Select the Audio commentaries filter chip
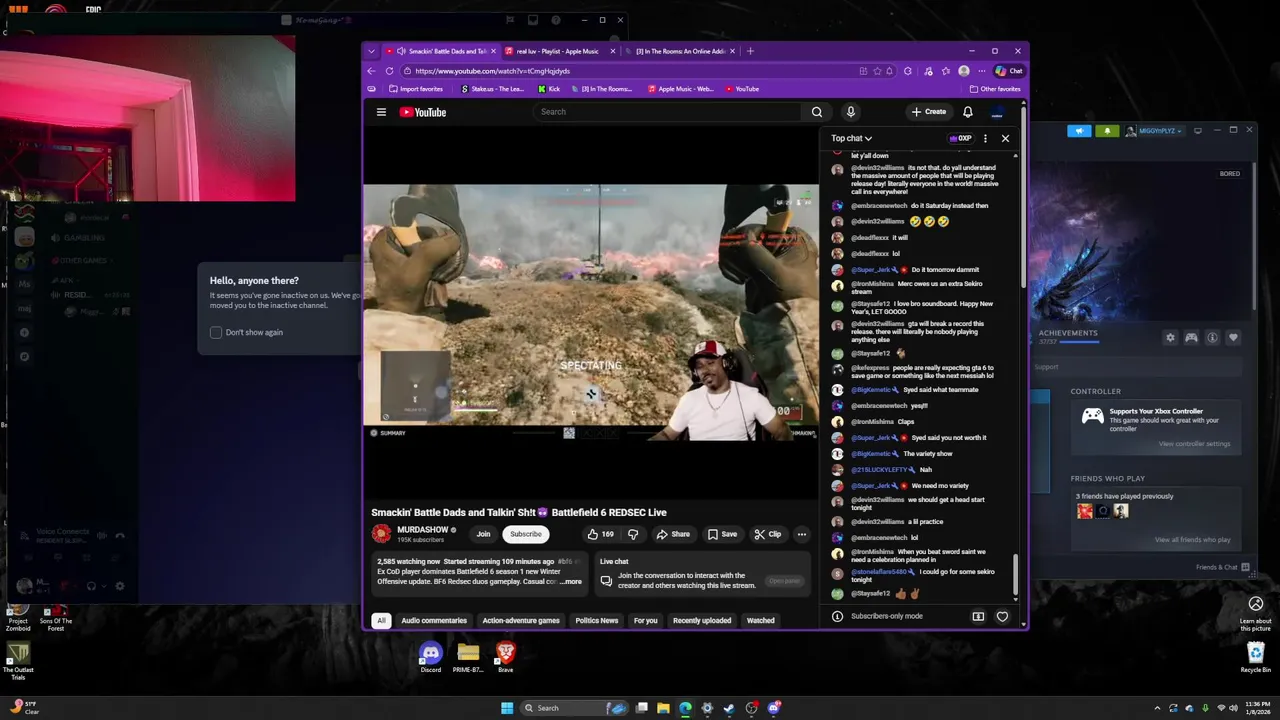The width and height of the screenshot is (1280, 720). point(434,621)
